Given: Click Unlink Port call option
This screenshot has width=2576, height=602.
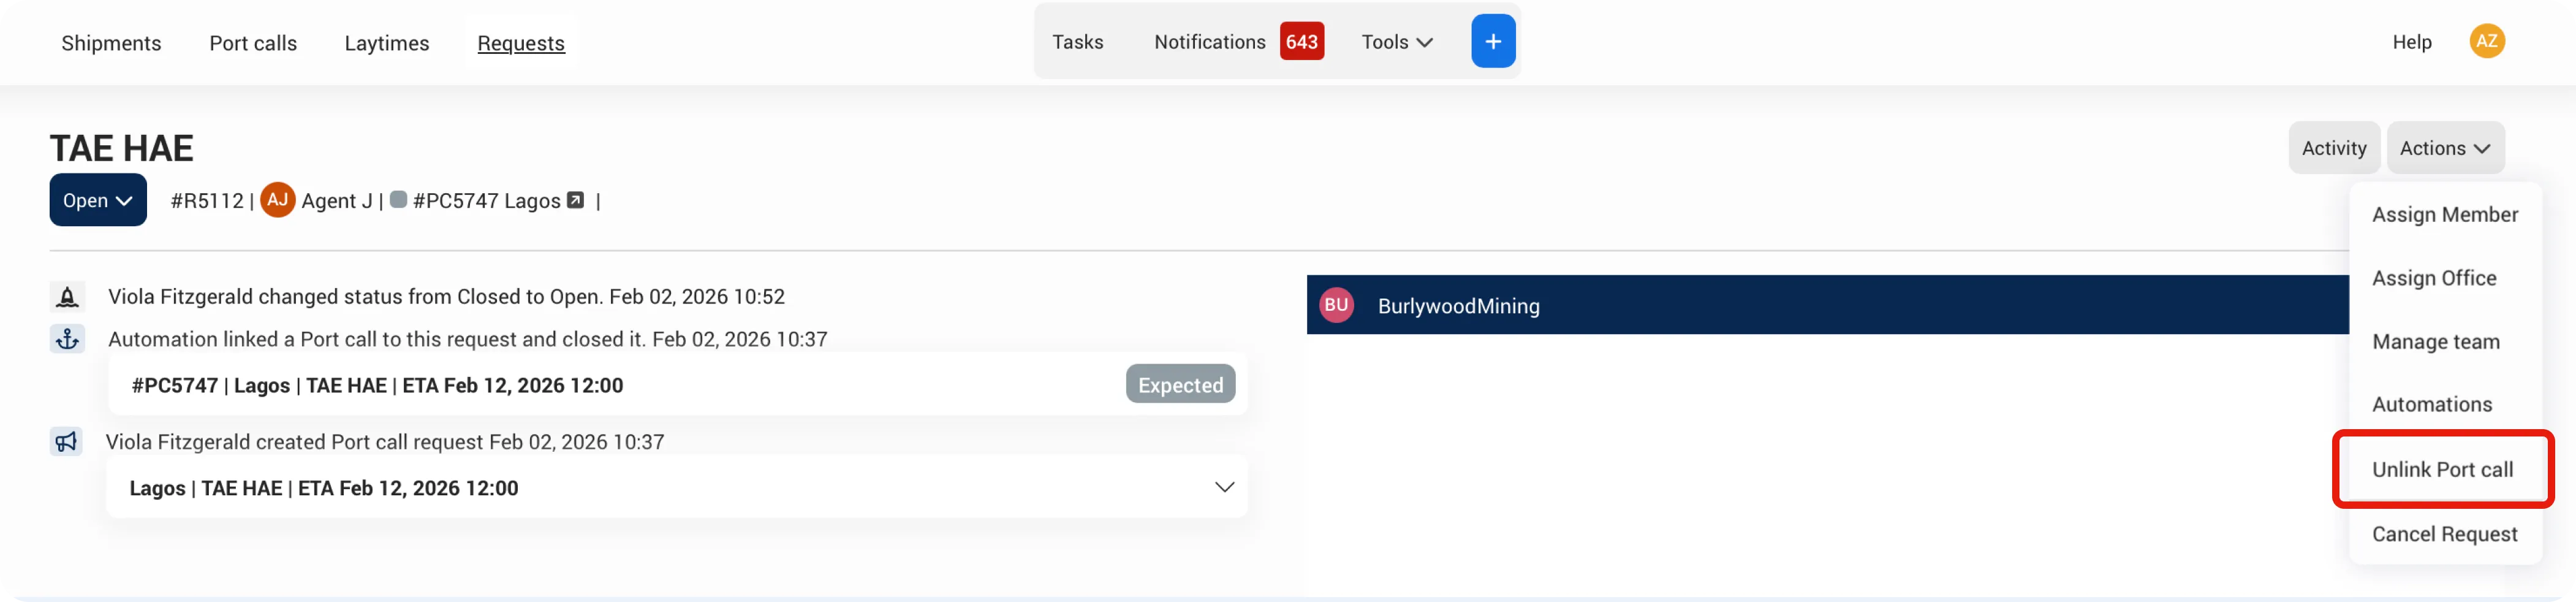Looking at the screenshot, I should pos(2442,469).
